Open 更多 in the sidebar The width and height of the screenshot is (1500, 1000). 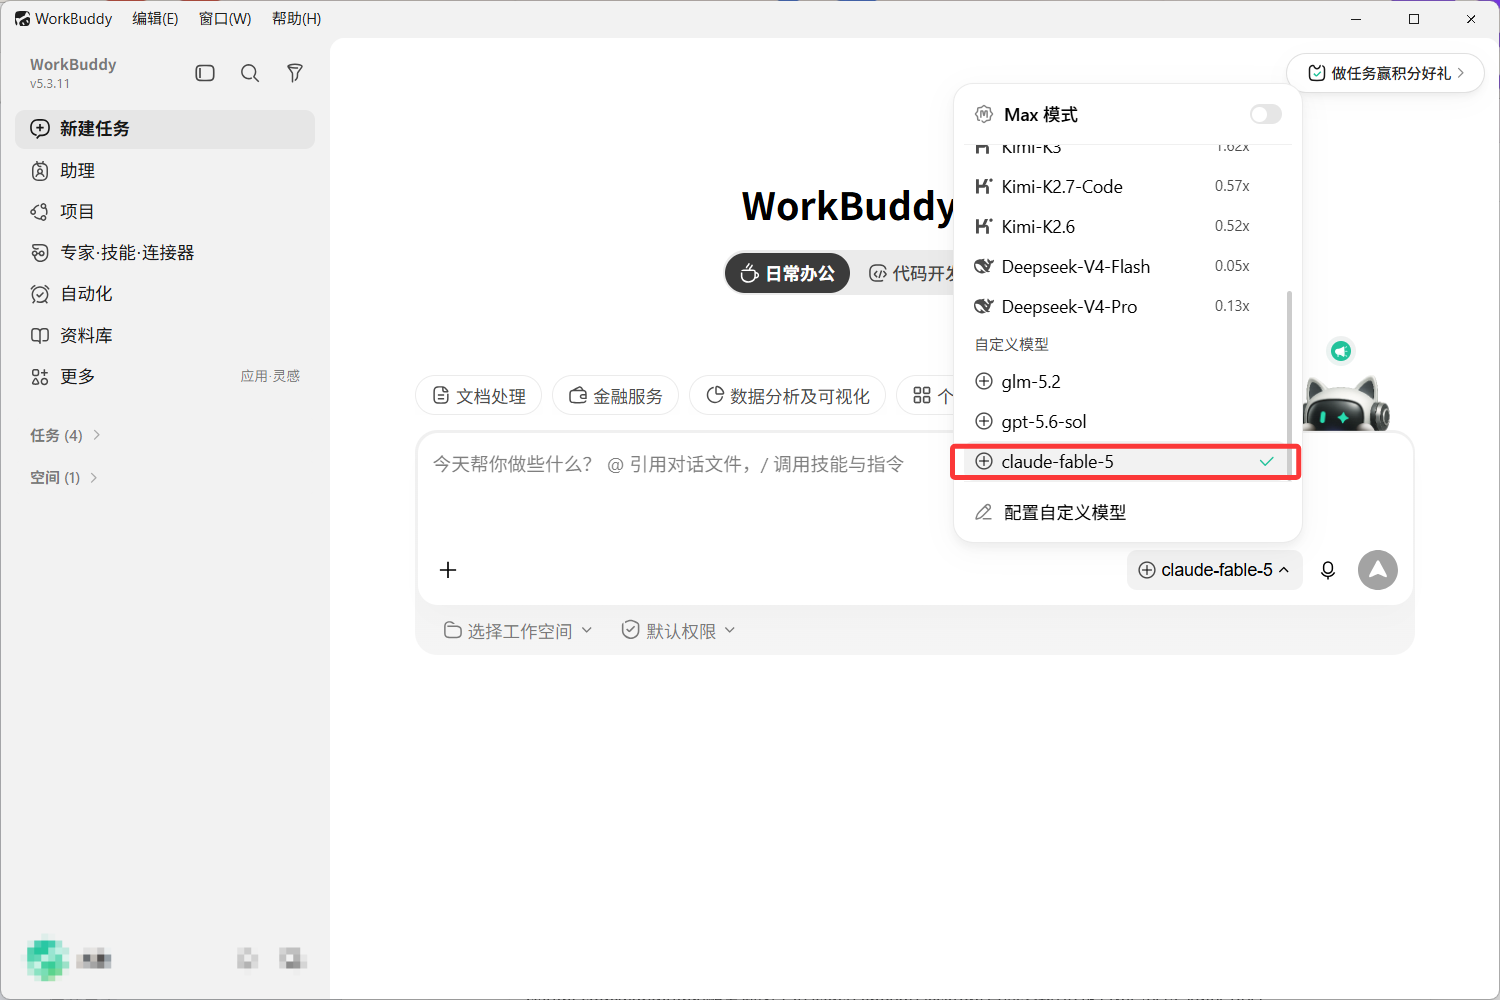coord(165,377)
